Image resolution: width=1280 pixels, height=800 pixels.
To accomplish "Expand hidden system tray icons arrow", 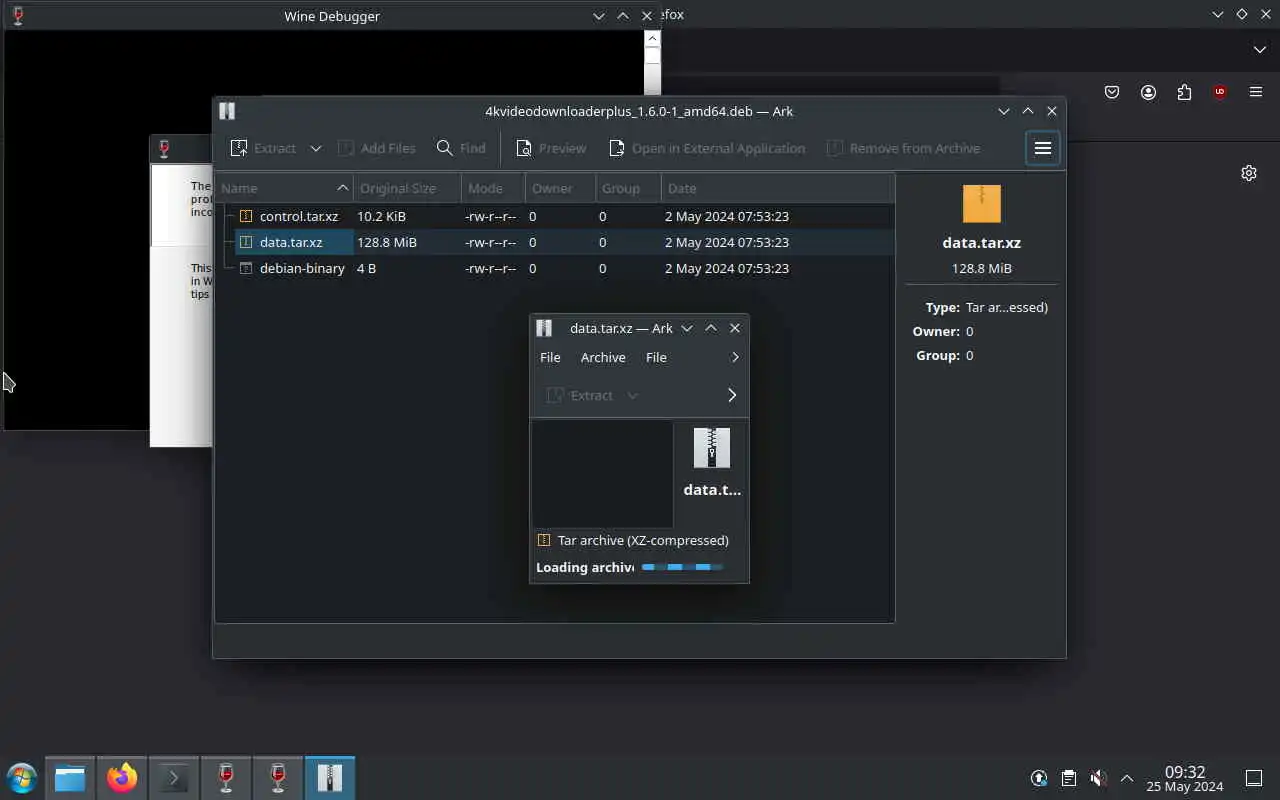I will pyautogui.click(x=1127, y=778).
